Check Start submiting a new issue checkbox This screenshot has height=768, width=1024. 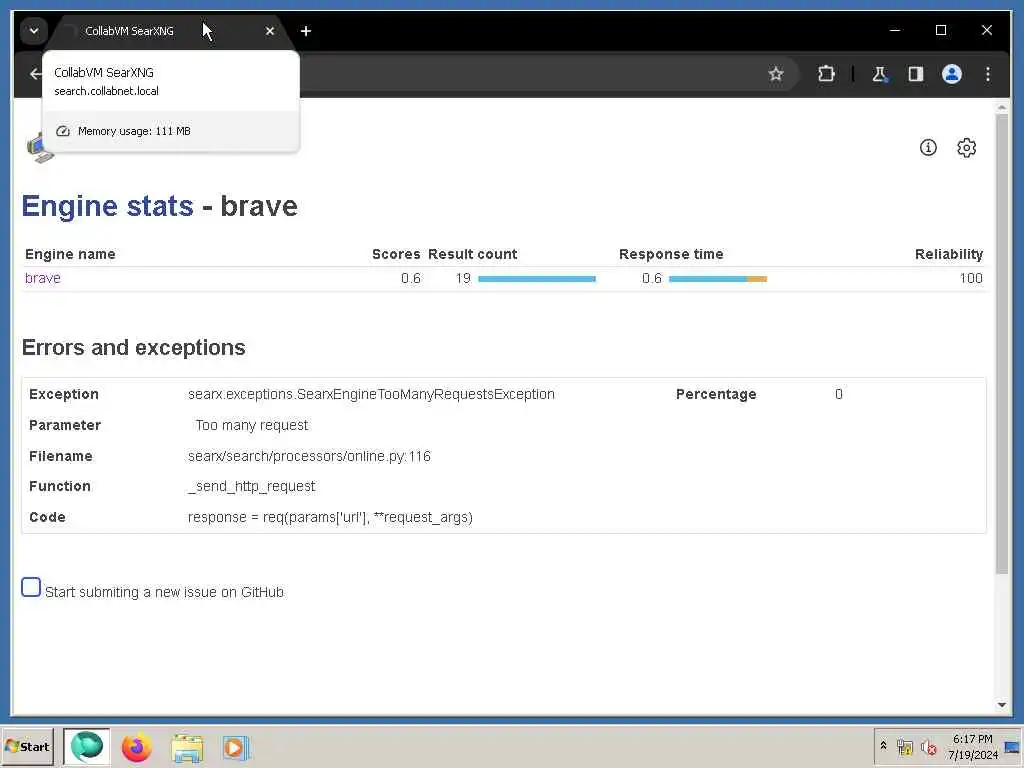(x=31, y=587)
